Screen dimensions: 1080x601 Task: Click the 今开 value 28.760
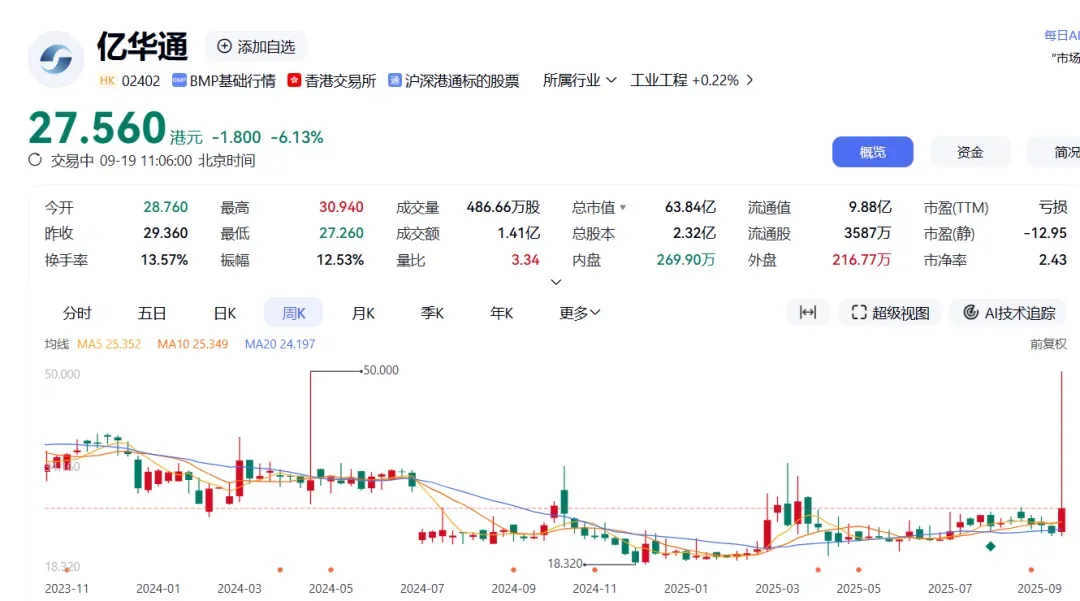point(165,207)
